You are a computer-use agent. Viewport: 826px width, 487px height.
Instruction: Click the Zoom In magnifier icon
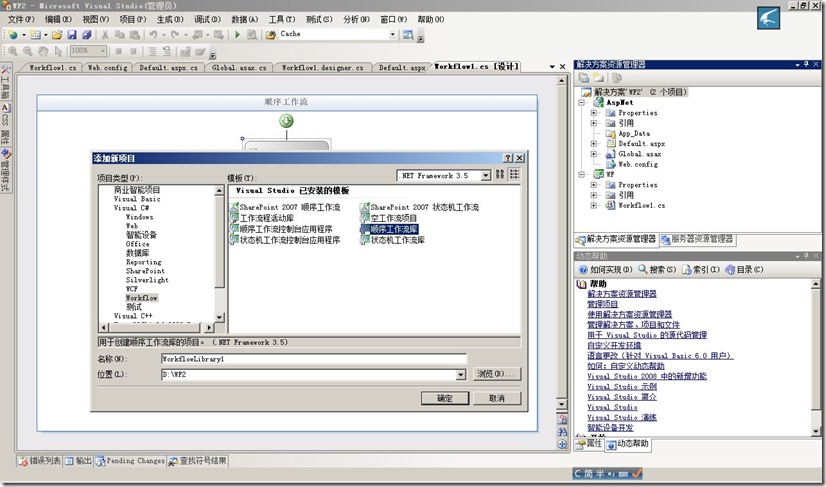click(x=13, y=51)
